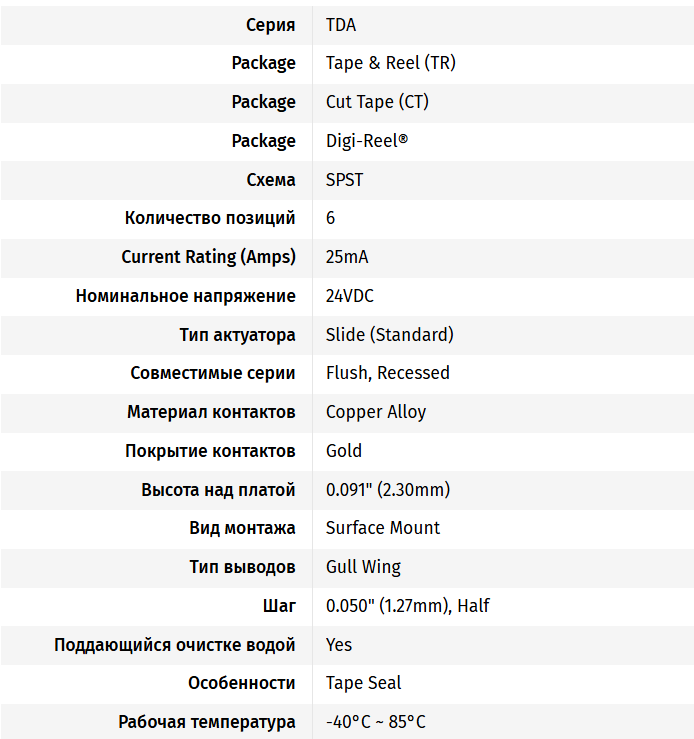Click the Gull Wing value
Viewport: 694px width, 739px height.
pyautogui.click(x=363, y=567)
